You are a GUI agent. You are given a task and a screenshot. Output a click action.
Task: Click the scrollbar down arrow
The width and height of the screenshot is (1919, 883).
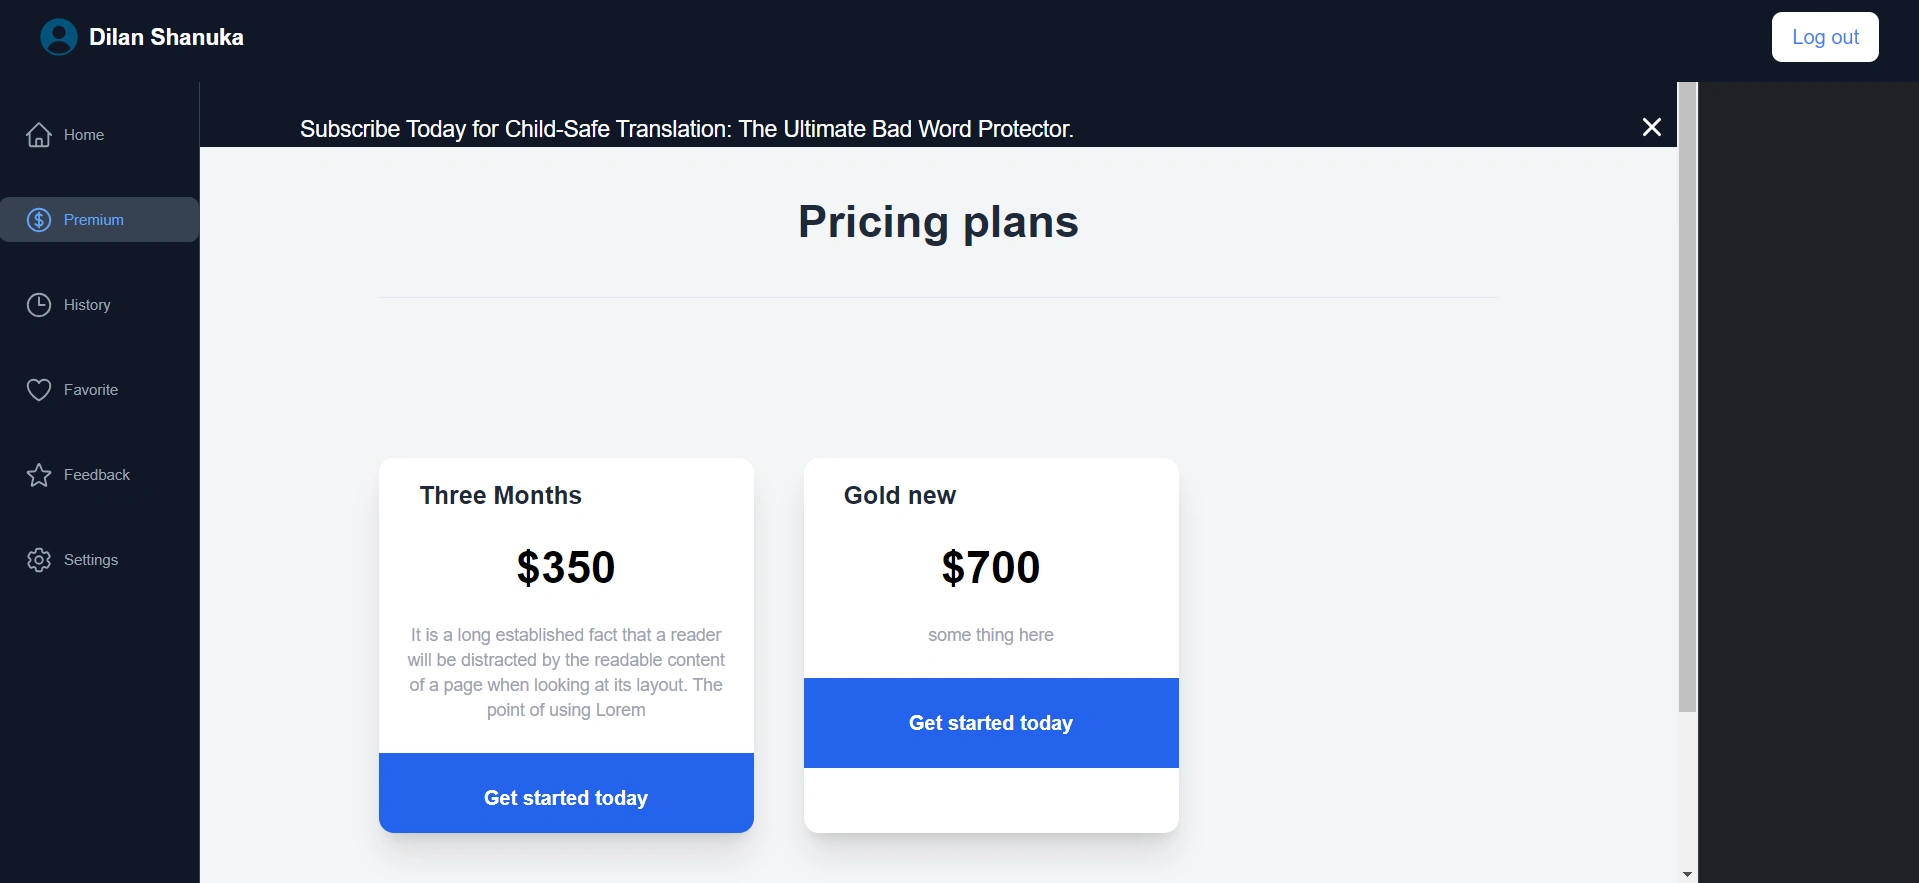[x=1687, y=874]
